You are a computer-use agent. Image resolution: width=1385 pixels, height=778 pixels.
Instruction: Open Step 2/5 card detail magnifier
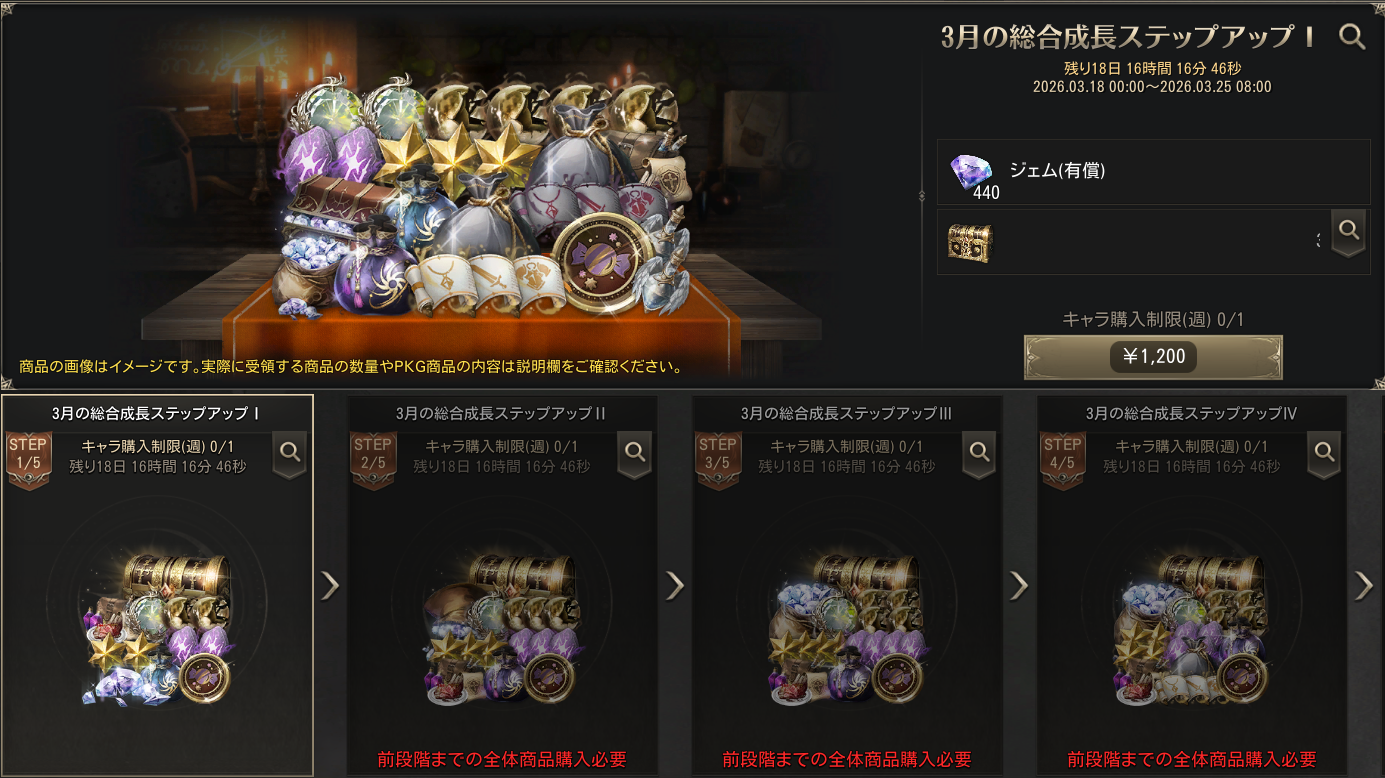(635, 453)
